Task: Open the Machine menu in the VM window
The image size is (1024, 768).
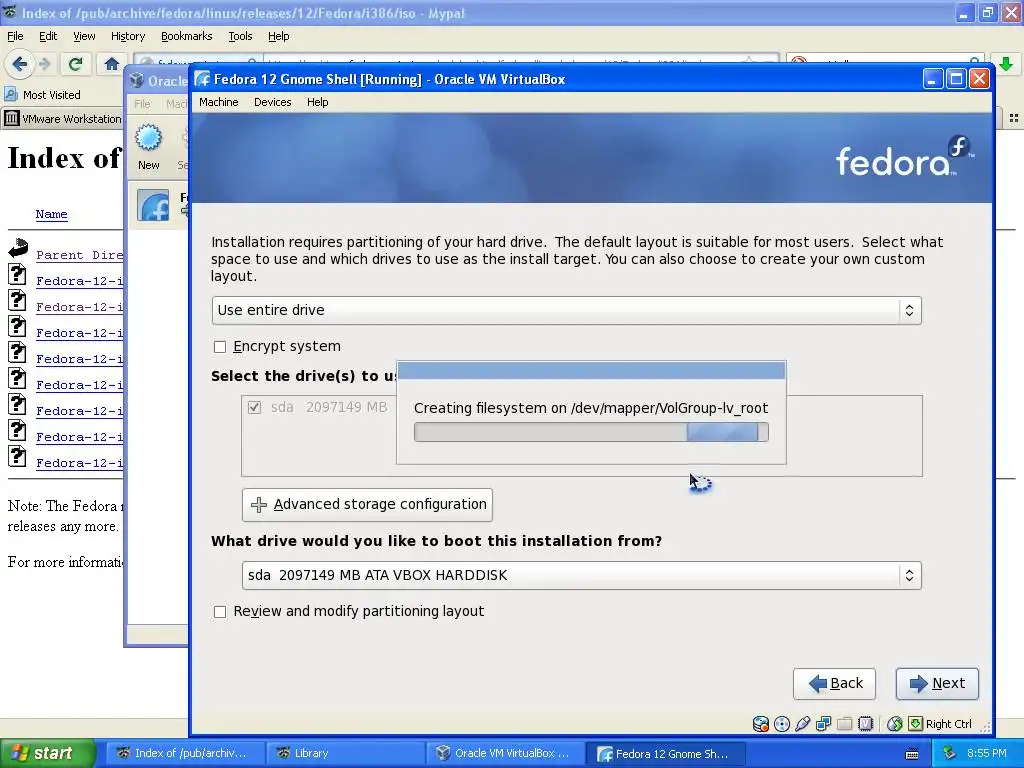Action: (x=219, y=102)
